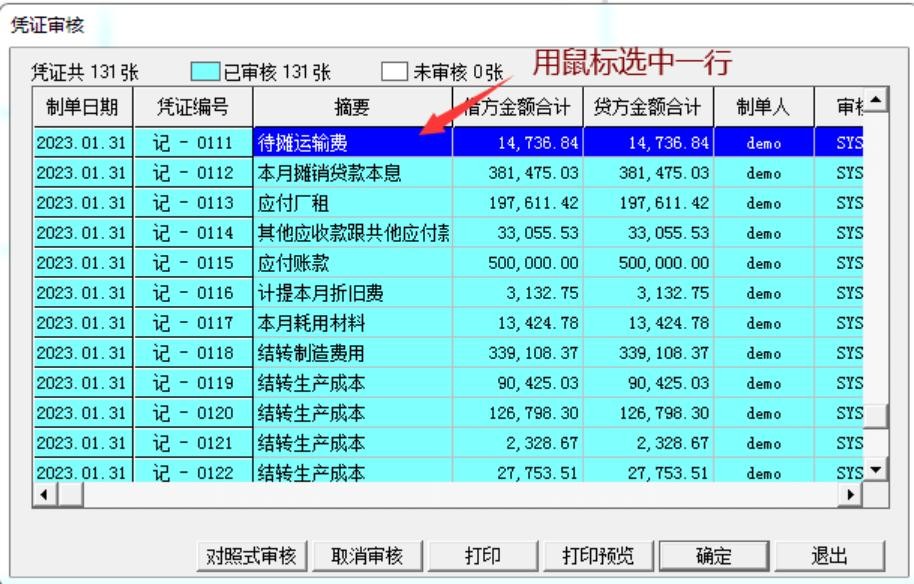Open 打印预览 print preview
Image resolution: width=914 pixels, height=584 pixels.
click(x=598, y=556)
